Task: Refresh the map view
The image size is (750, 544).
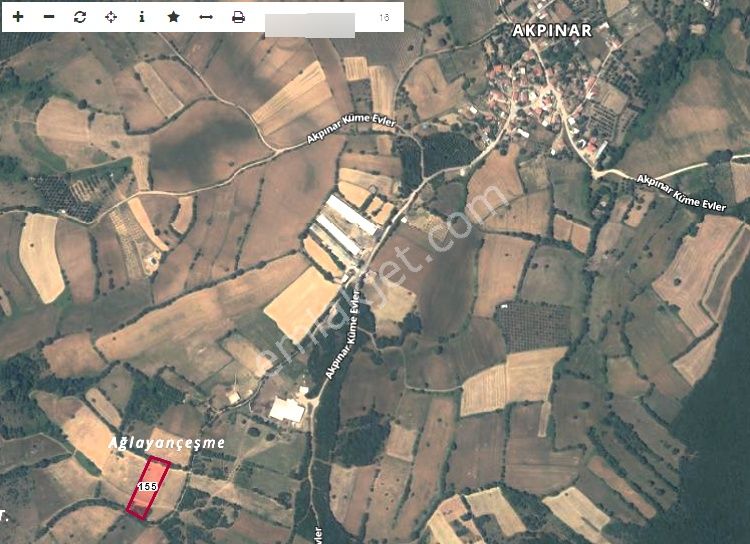Action: (80, 17)
